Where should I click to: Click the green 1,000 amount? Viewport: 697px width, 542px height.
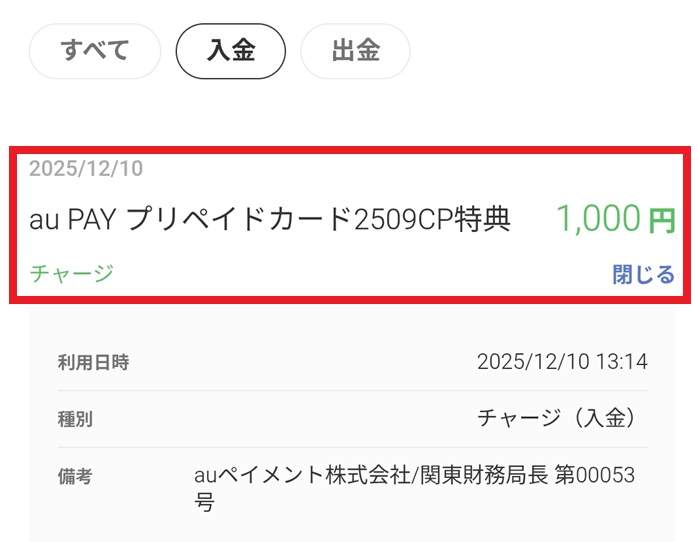click(x=598, y=218)
